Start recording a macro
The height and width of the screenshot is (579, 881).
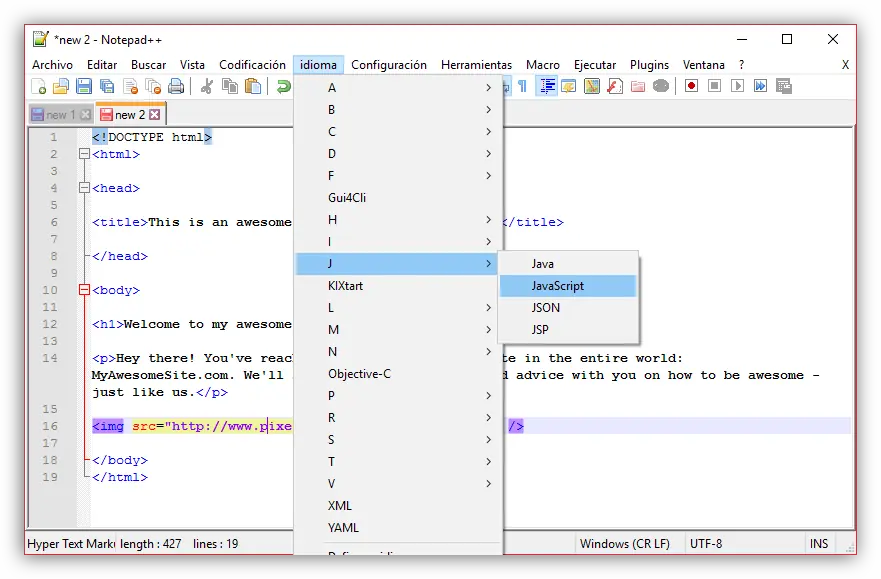tap(692, 86)
